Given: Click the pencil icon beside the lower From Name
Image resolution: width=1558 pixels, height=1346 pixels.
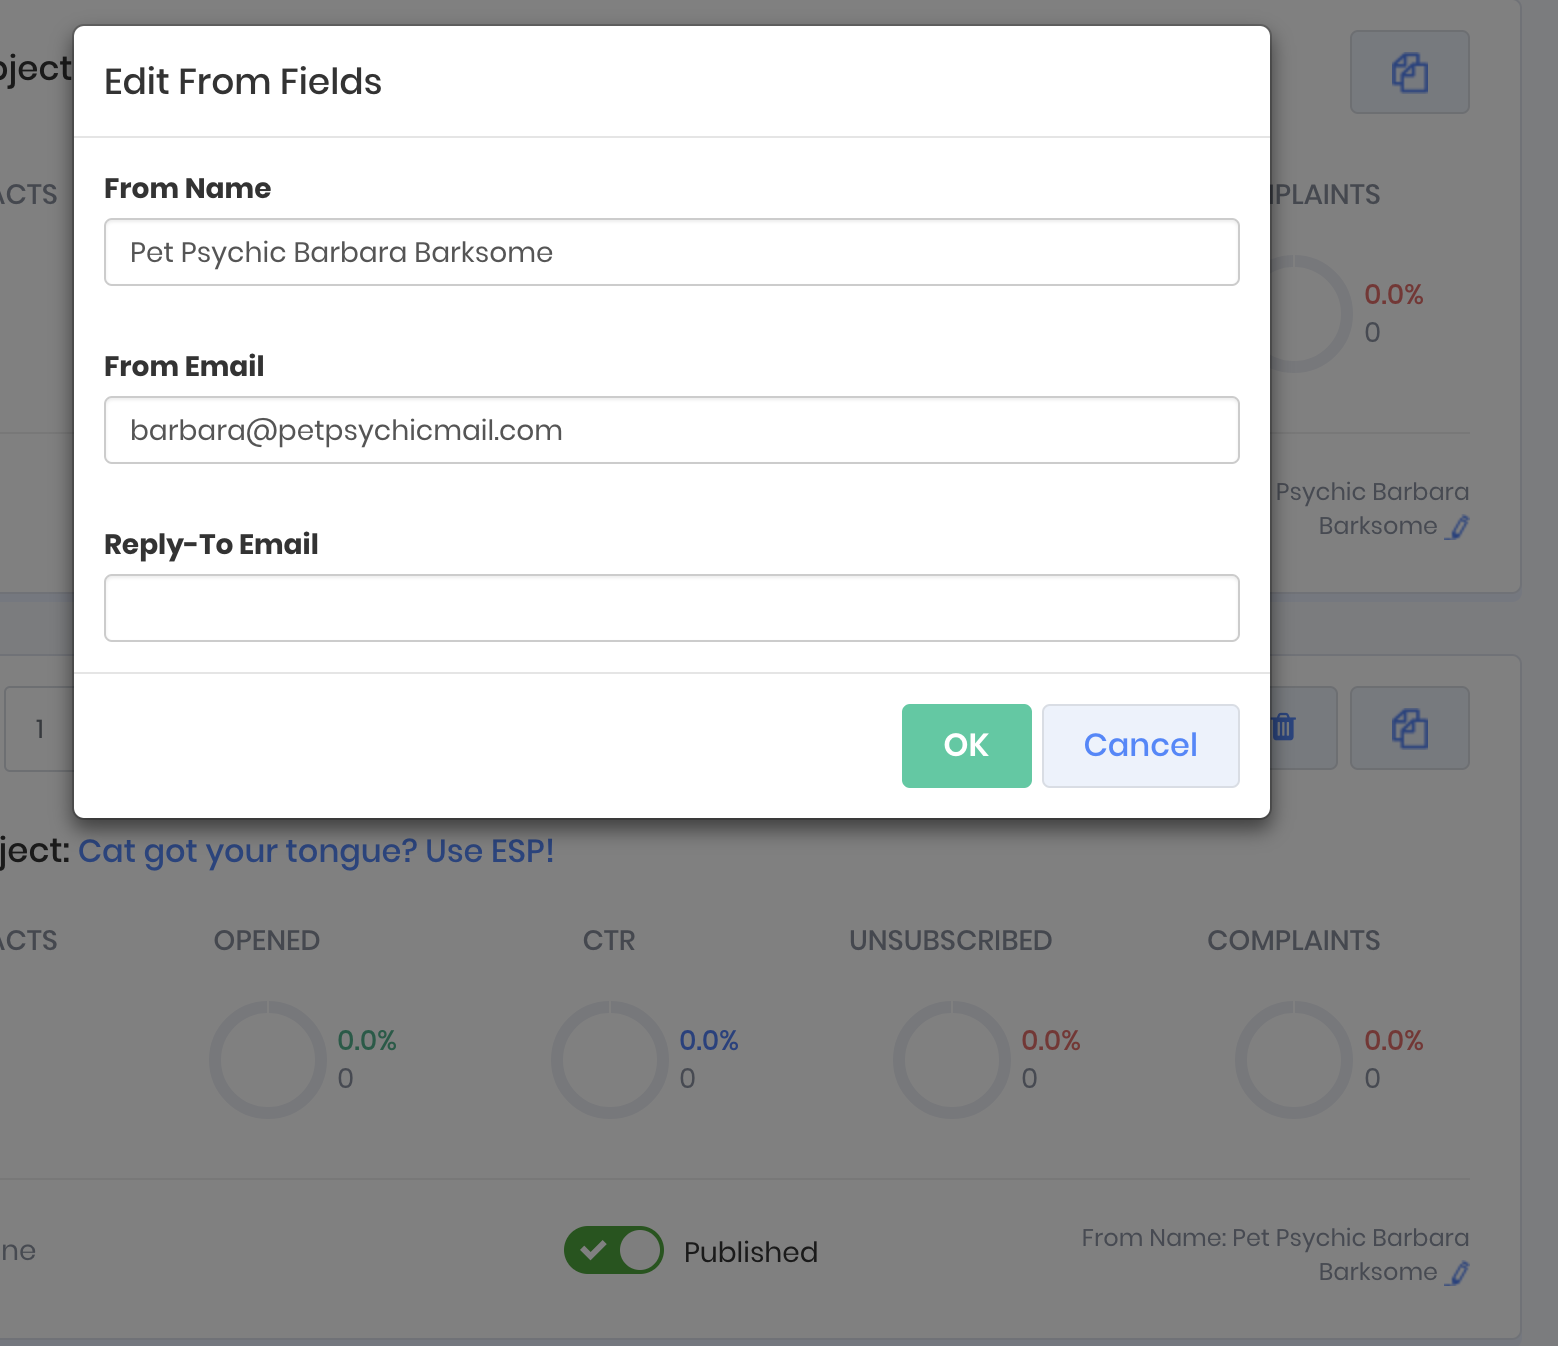Looking at the screenshot, I should coord(1460,1273).
